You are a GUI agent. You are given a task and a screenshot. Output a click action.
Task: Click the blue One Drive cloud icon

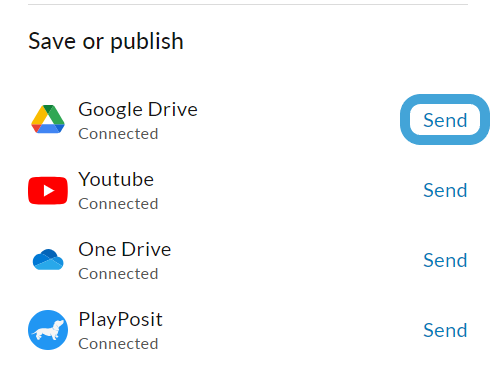pos(48,259)
